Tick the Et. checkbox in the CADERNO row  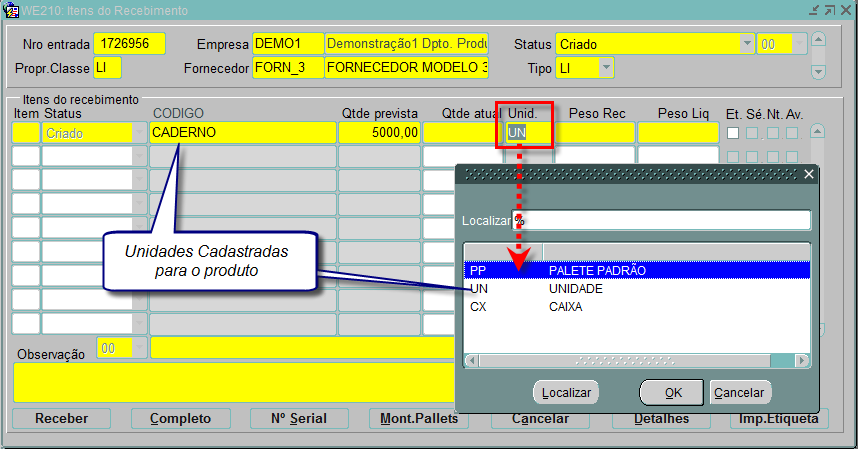point(733,133)
